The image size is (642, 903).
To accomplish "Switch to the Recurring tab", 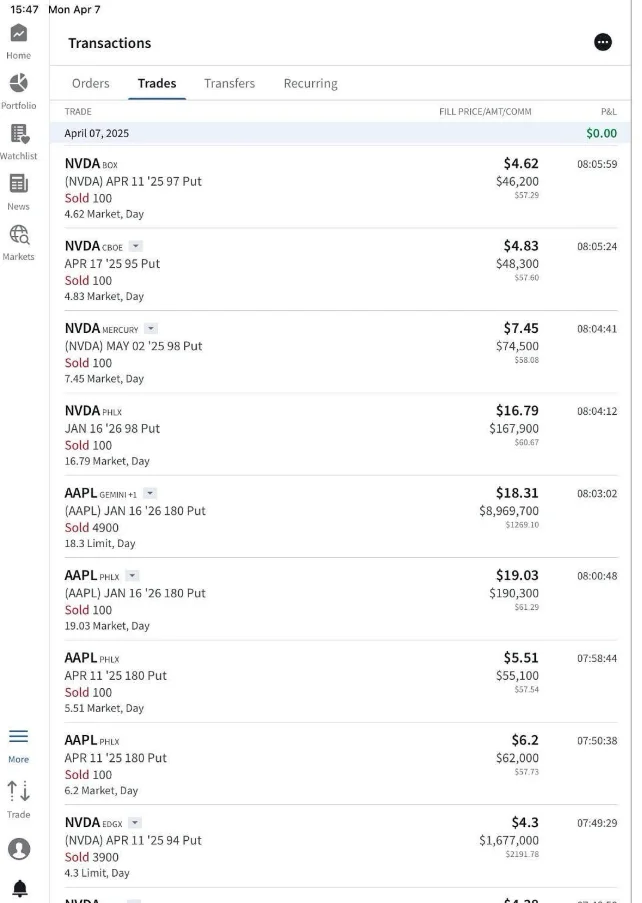I will click(x=310, y=84).
